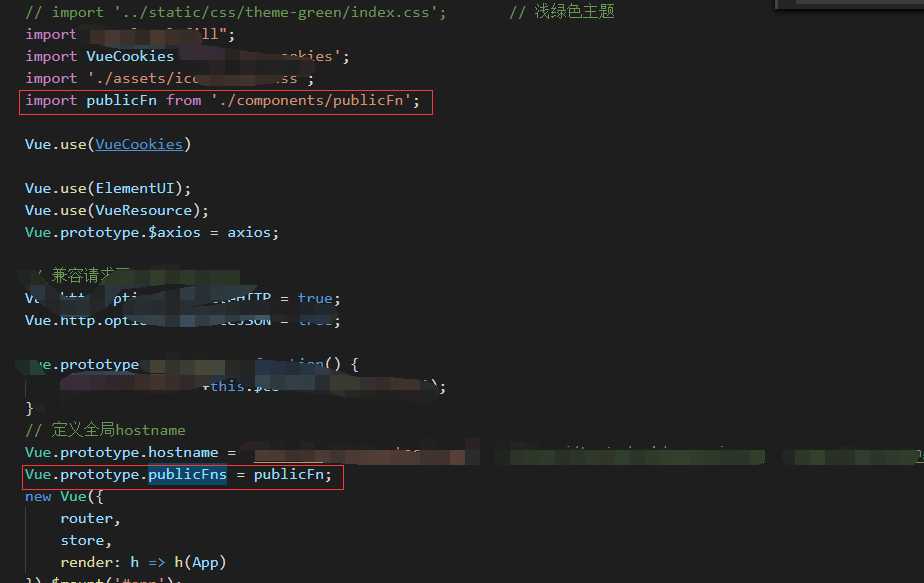Click the Vue.use(VueResource) line

click(117, 210)
